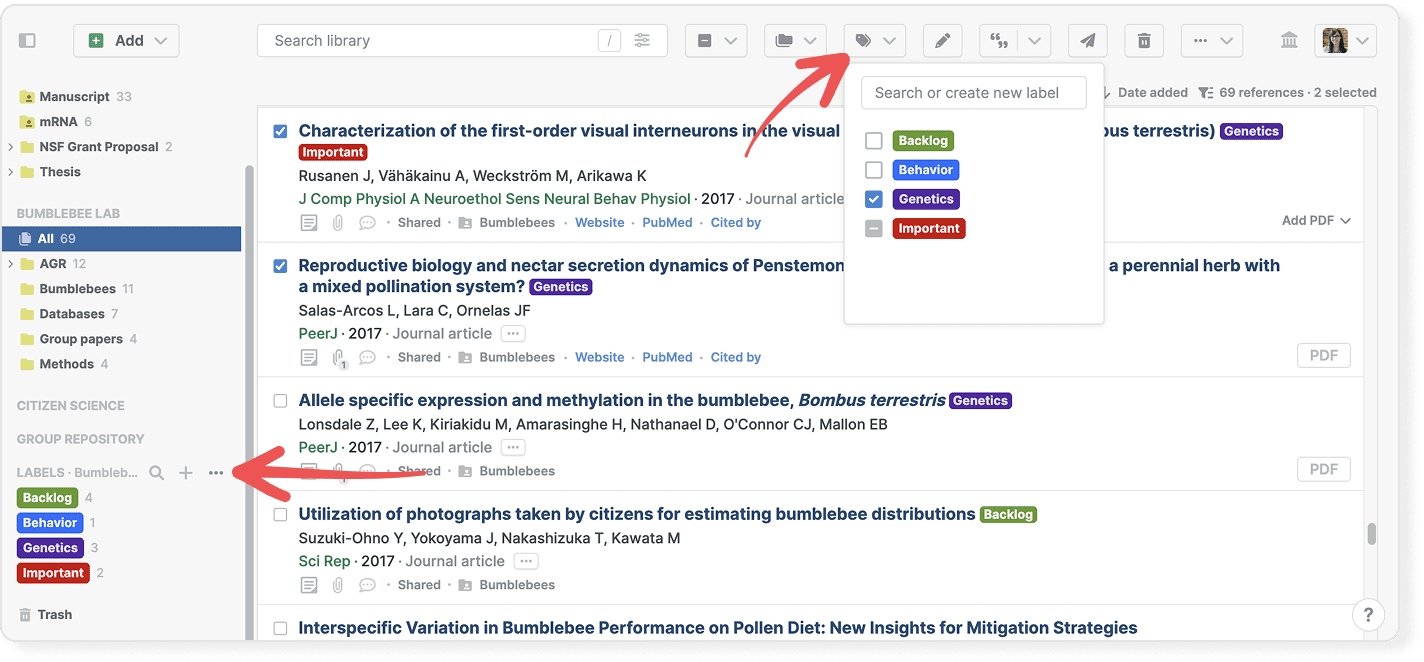Expand the NSF Grant Proposal folder
The width and height of the screenshot is (1424, 662).
point(11,147)
